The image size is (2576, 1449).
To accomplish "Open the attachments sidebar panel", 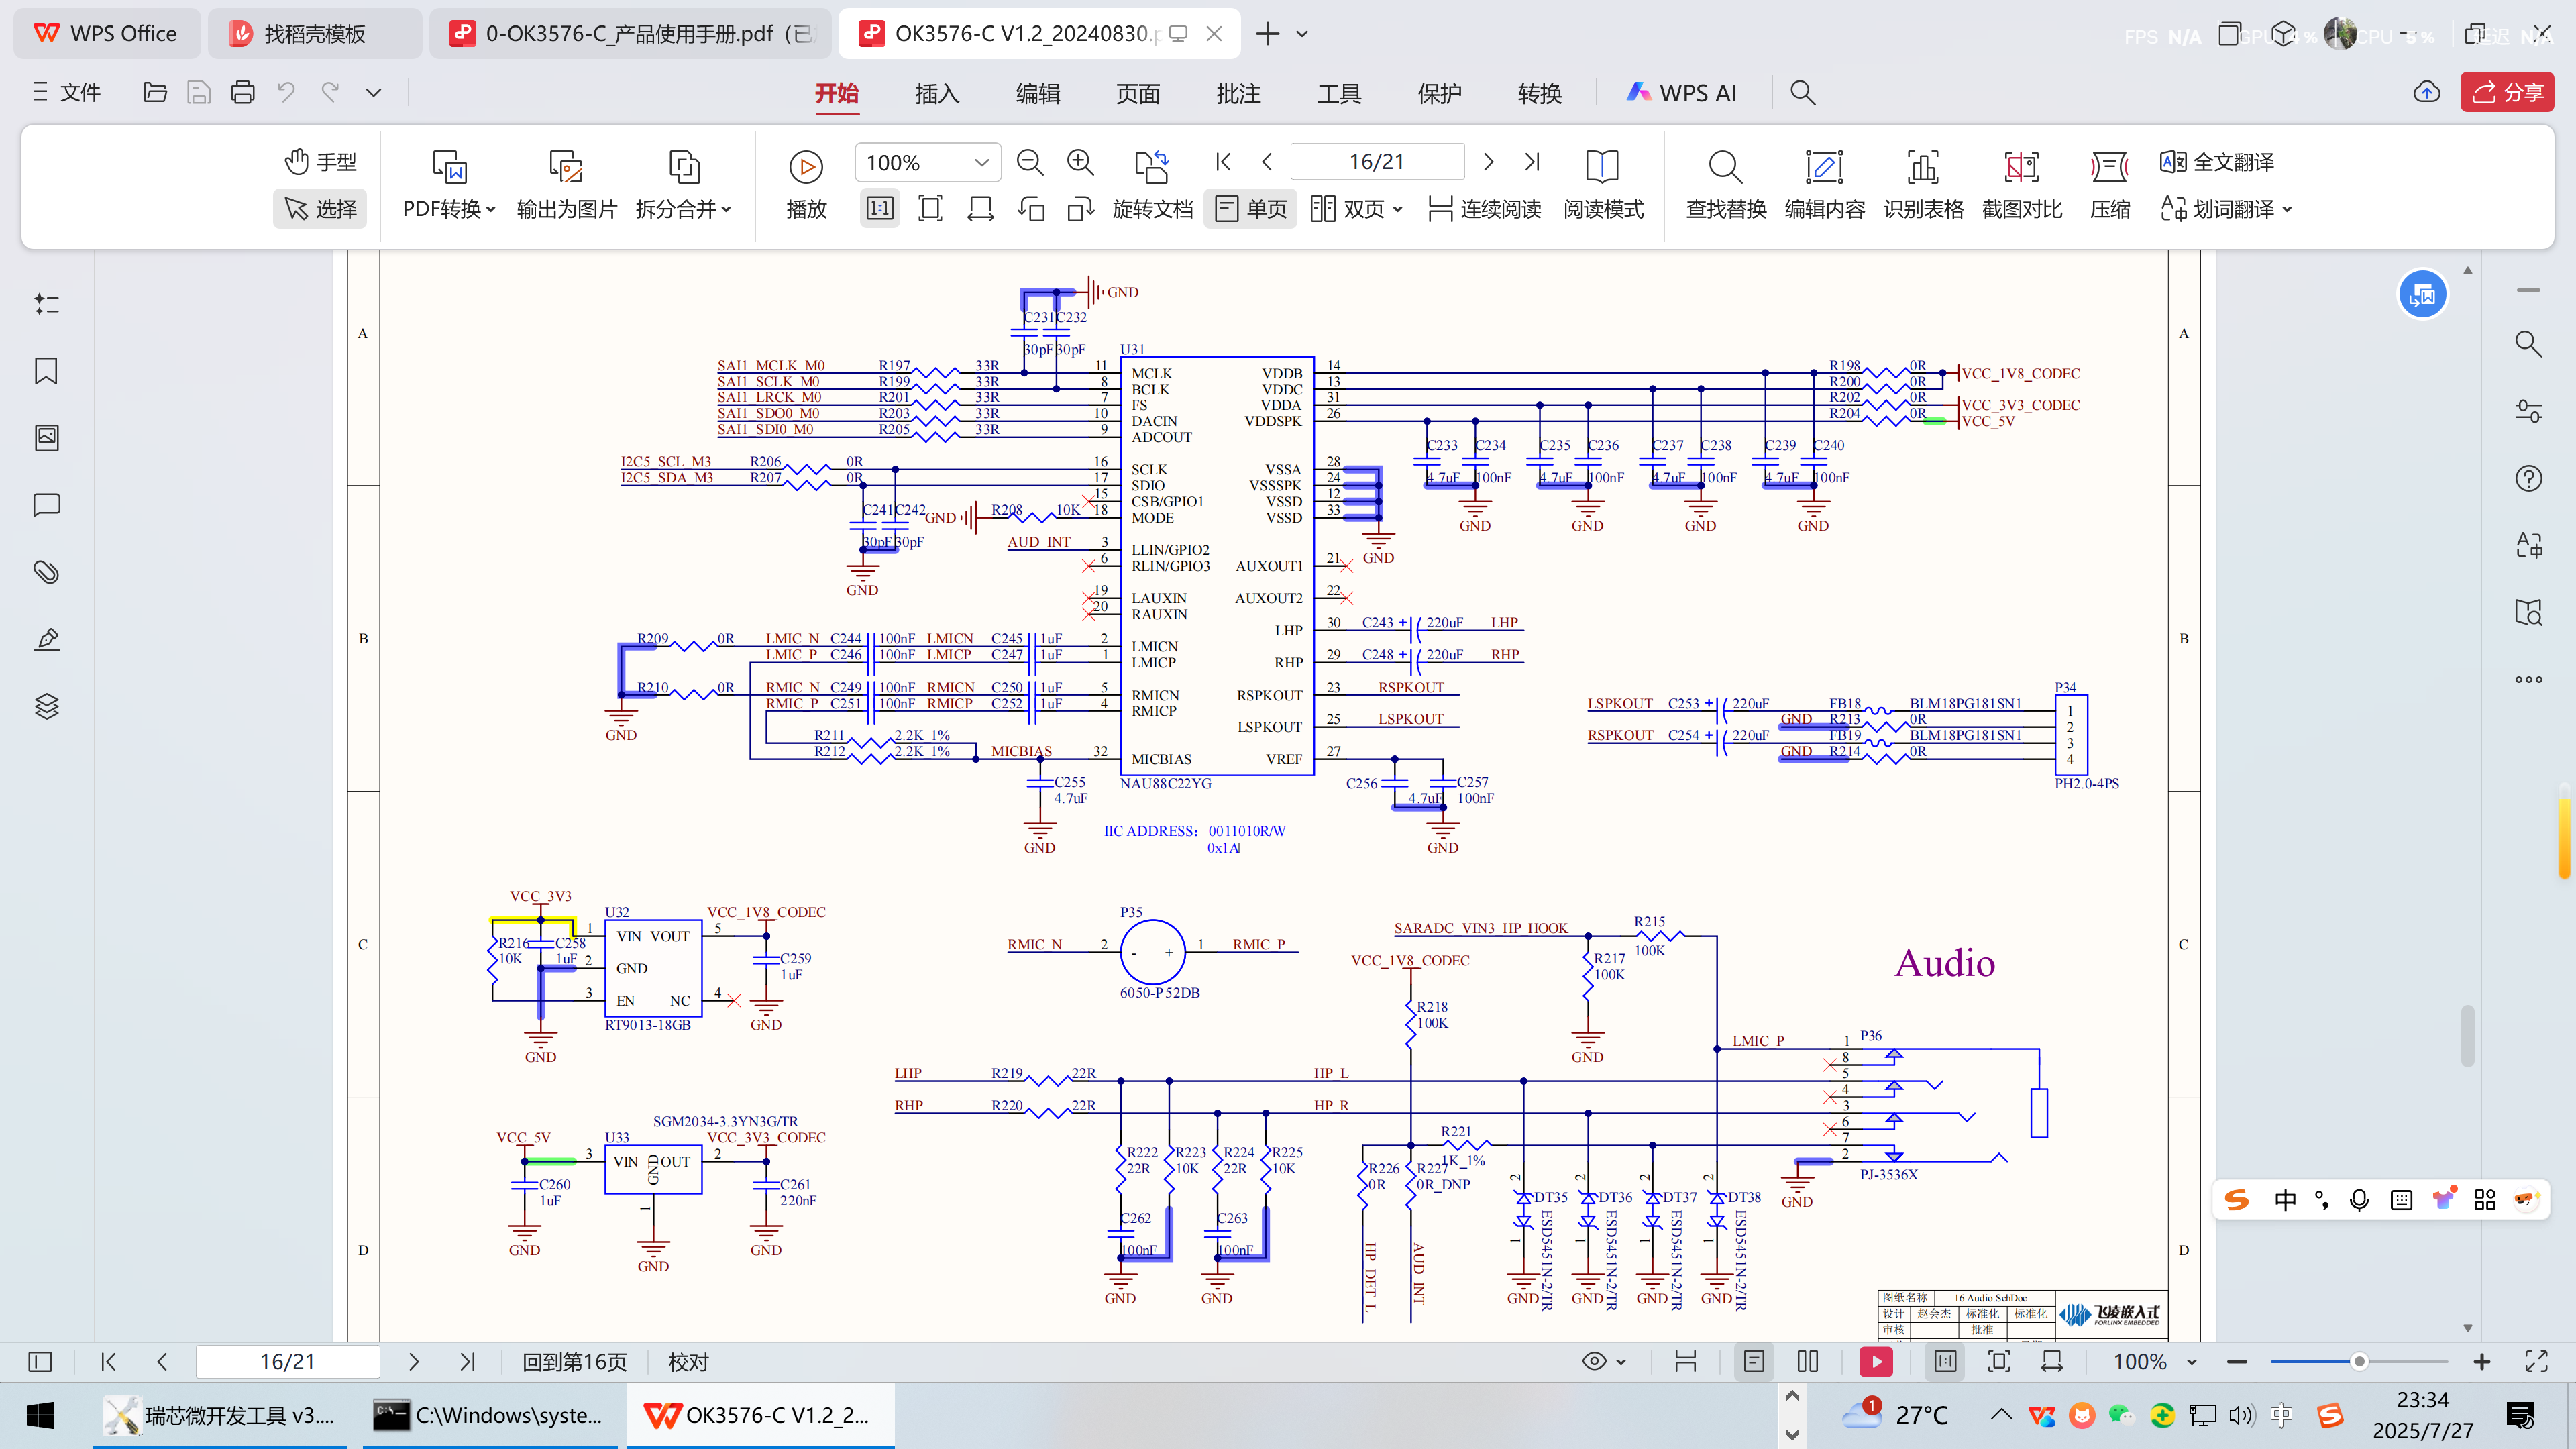I will pos(46,572).
